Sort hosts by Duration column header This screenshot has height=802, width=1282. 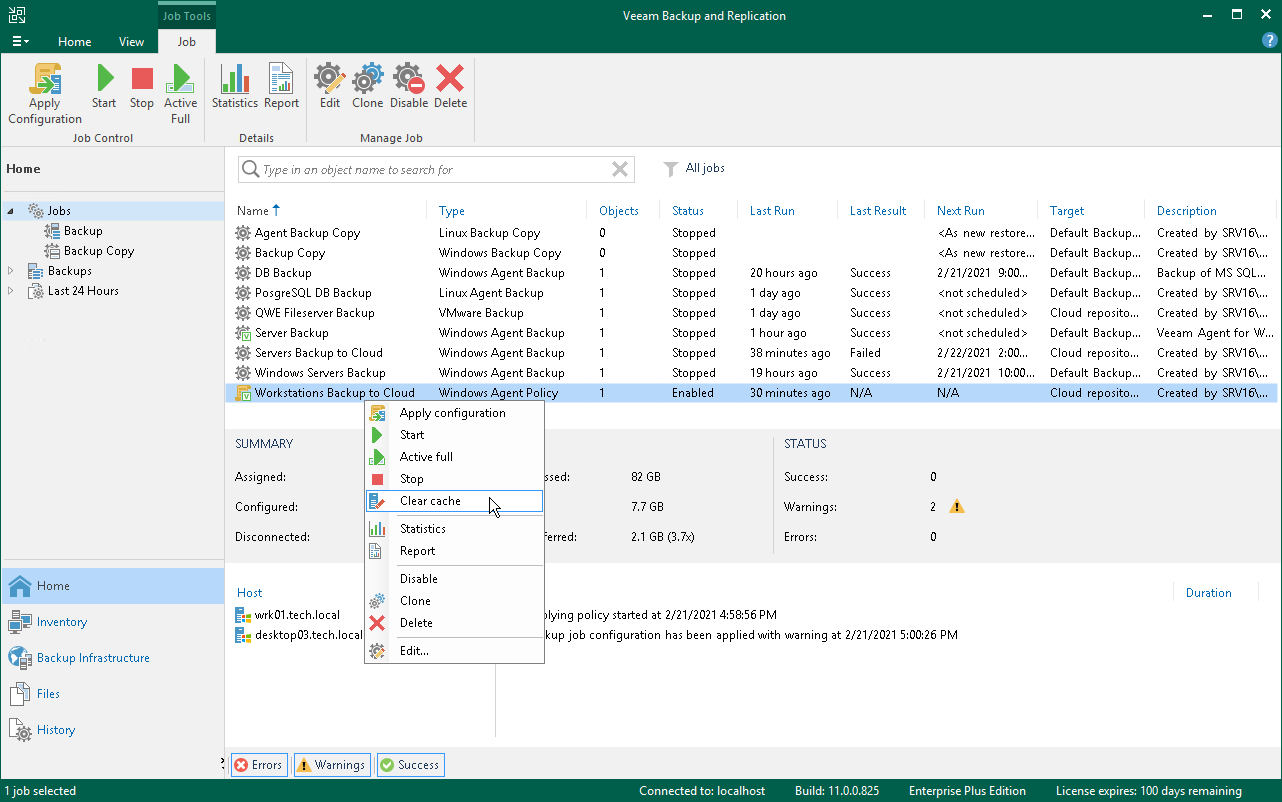1208,593
